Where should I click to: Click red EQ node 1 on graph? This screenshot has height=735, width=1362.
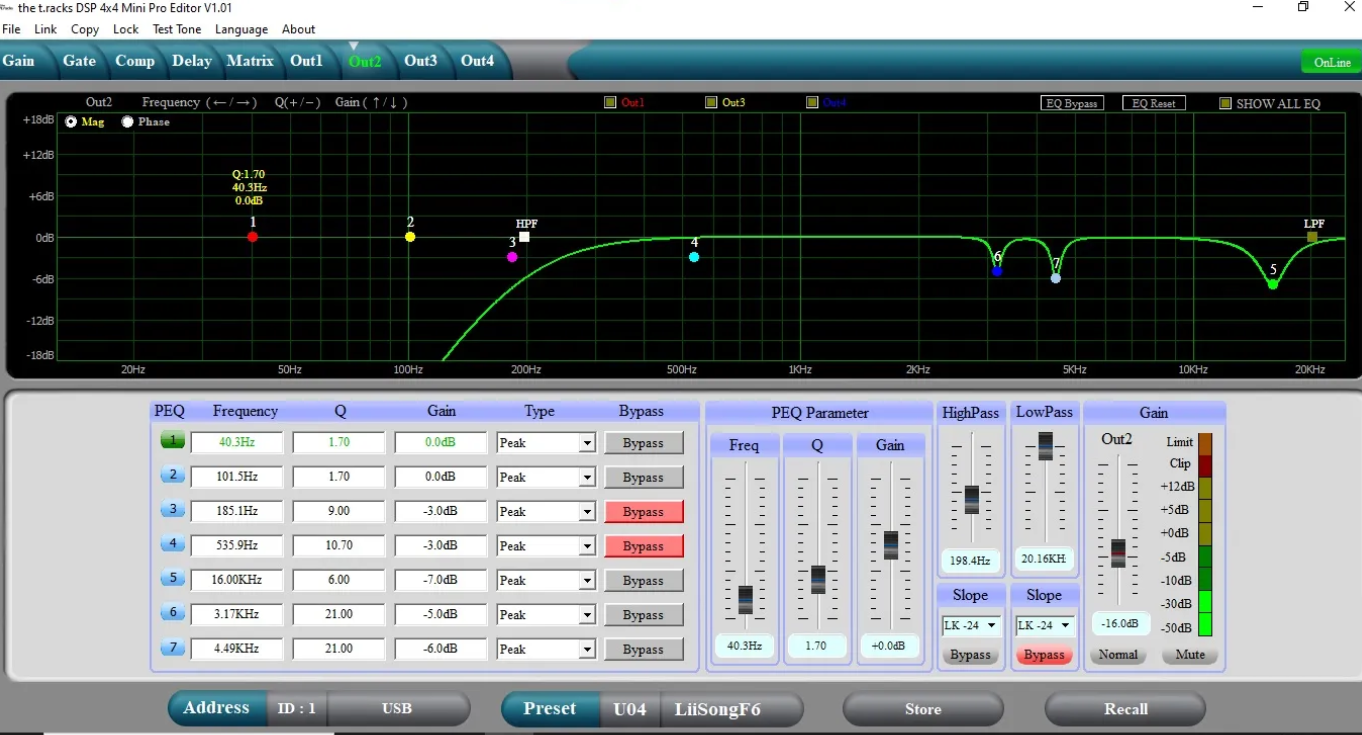[x=252, y=237]
